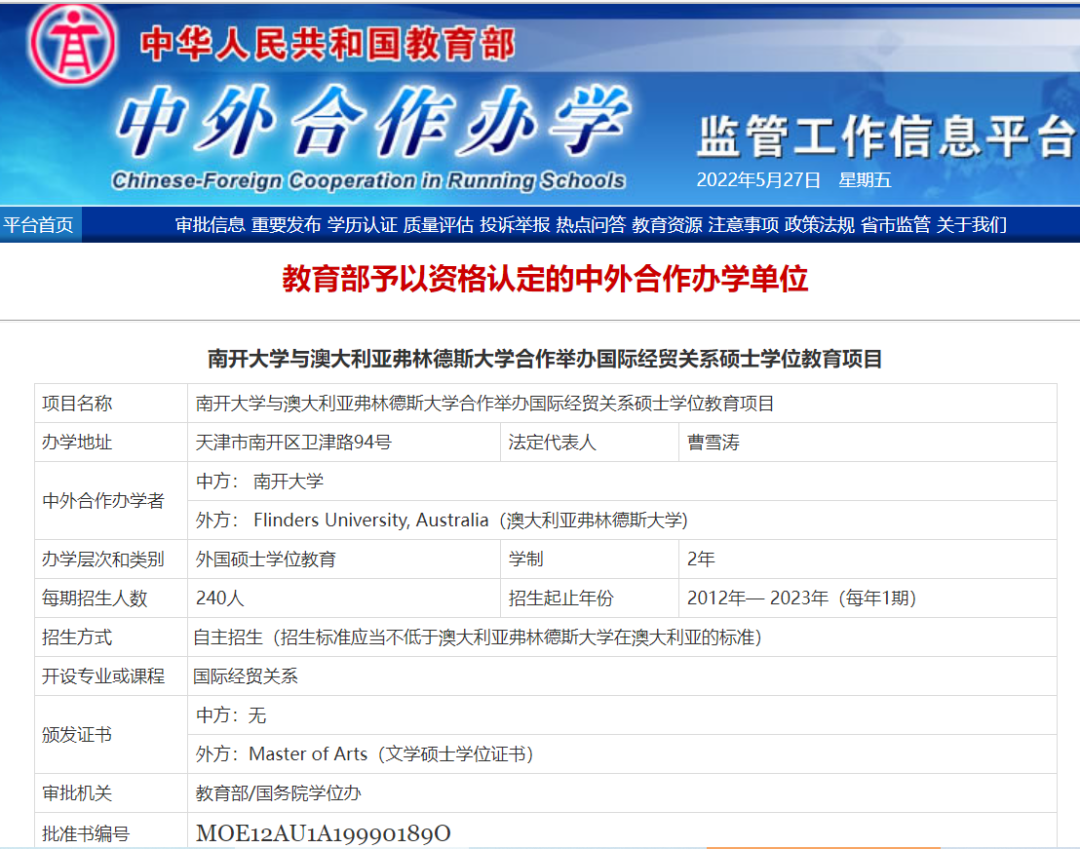The width and height of the screenshot is (1080, 849).
Task: Click 省市监管 in the navigation bar
Action: (895, 224)
